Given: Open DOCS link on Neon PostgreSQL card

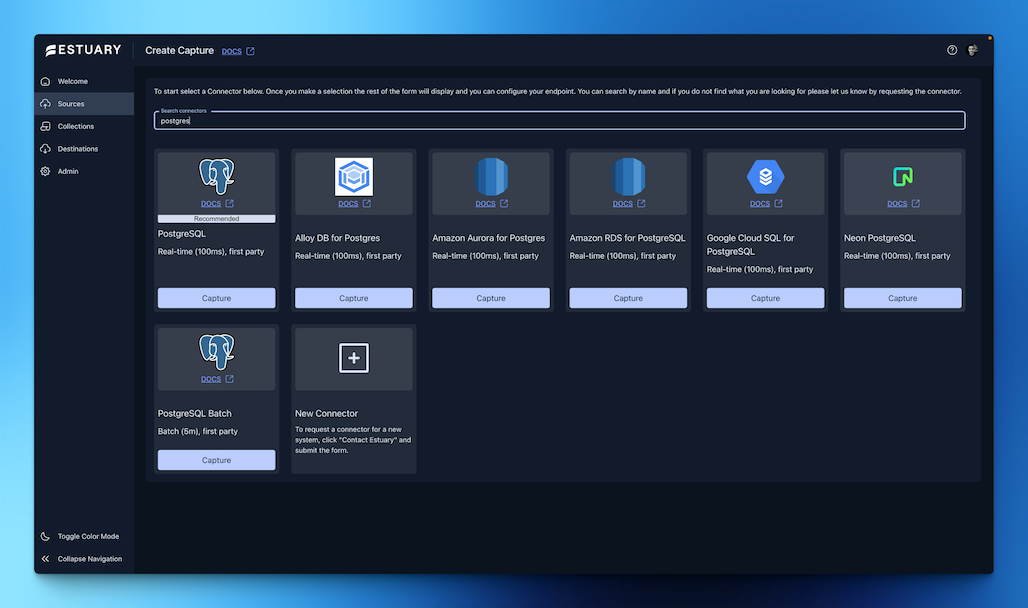Looking at the screenshot, I should [x=897, y=203].
